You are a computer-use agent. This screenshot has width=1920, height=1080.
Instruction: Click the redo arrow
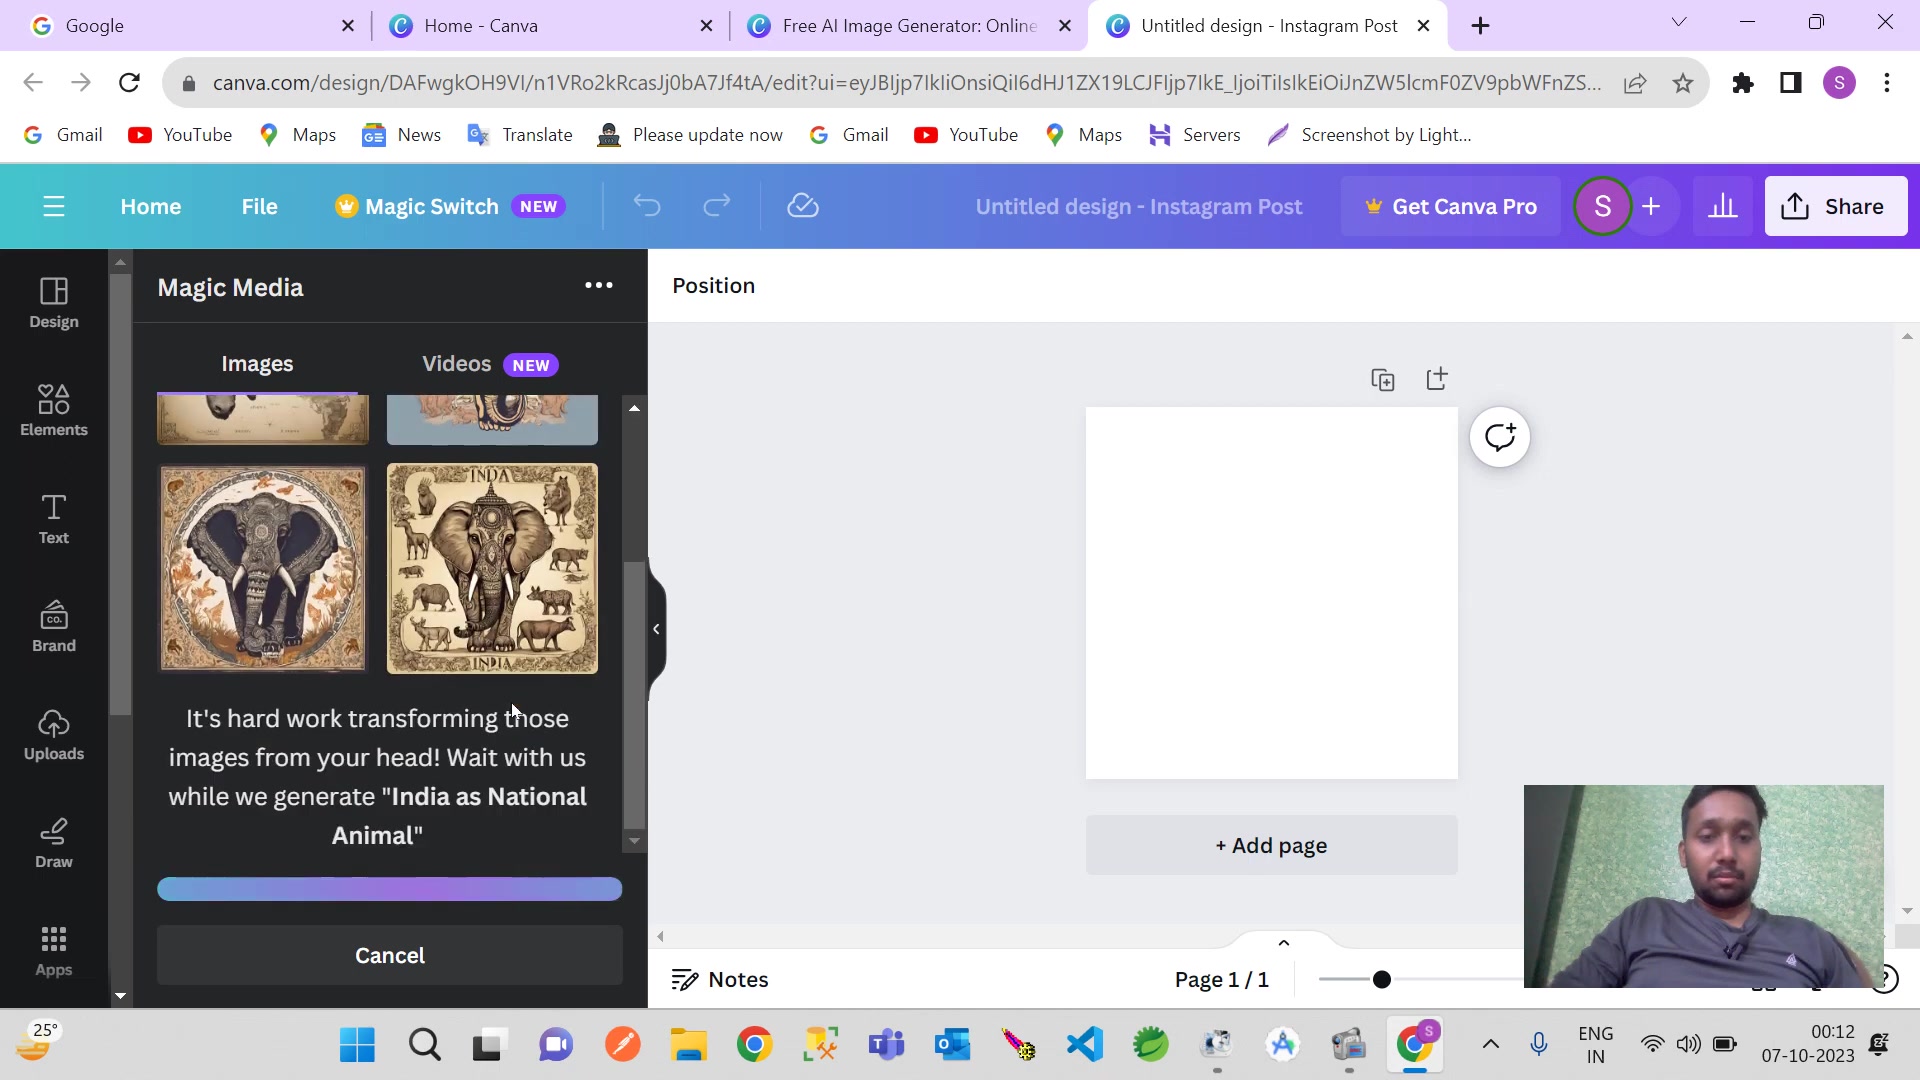click(717, 207)
